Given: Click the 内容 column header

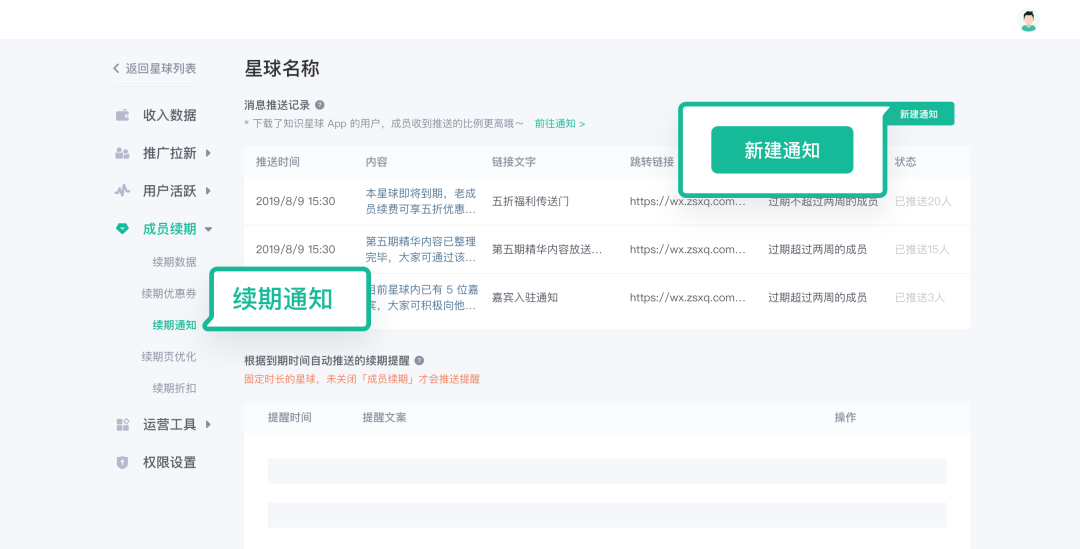Looking at the screenshot, I should pos(377,162).
